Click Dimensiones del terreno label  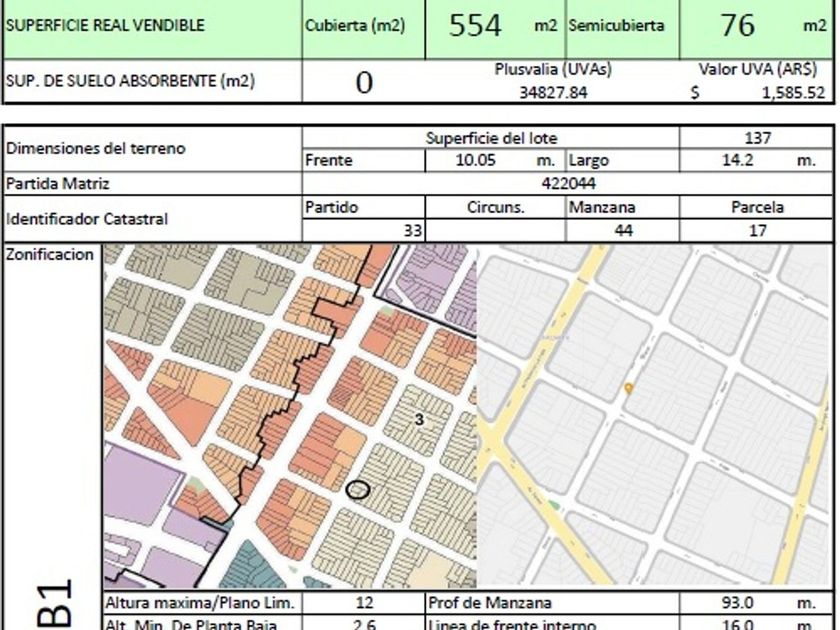click(x=95, y=148)
